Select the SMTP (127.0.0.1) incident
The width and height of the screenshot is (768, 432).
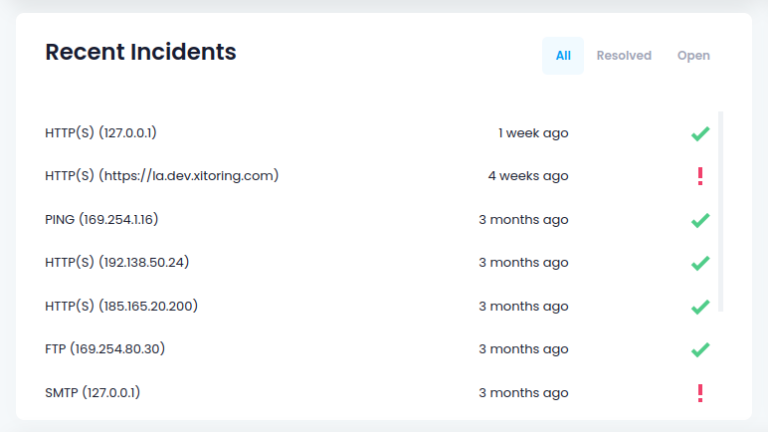tap(92, 393)
